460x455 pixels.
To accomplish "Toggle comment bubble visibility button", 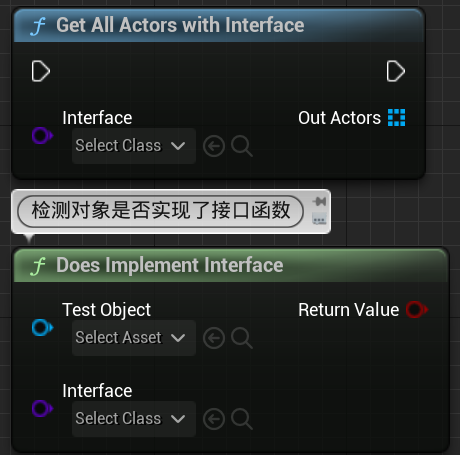I will [x=319, y=220].
